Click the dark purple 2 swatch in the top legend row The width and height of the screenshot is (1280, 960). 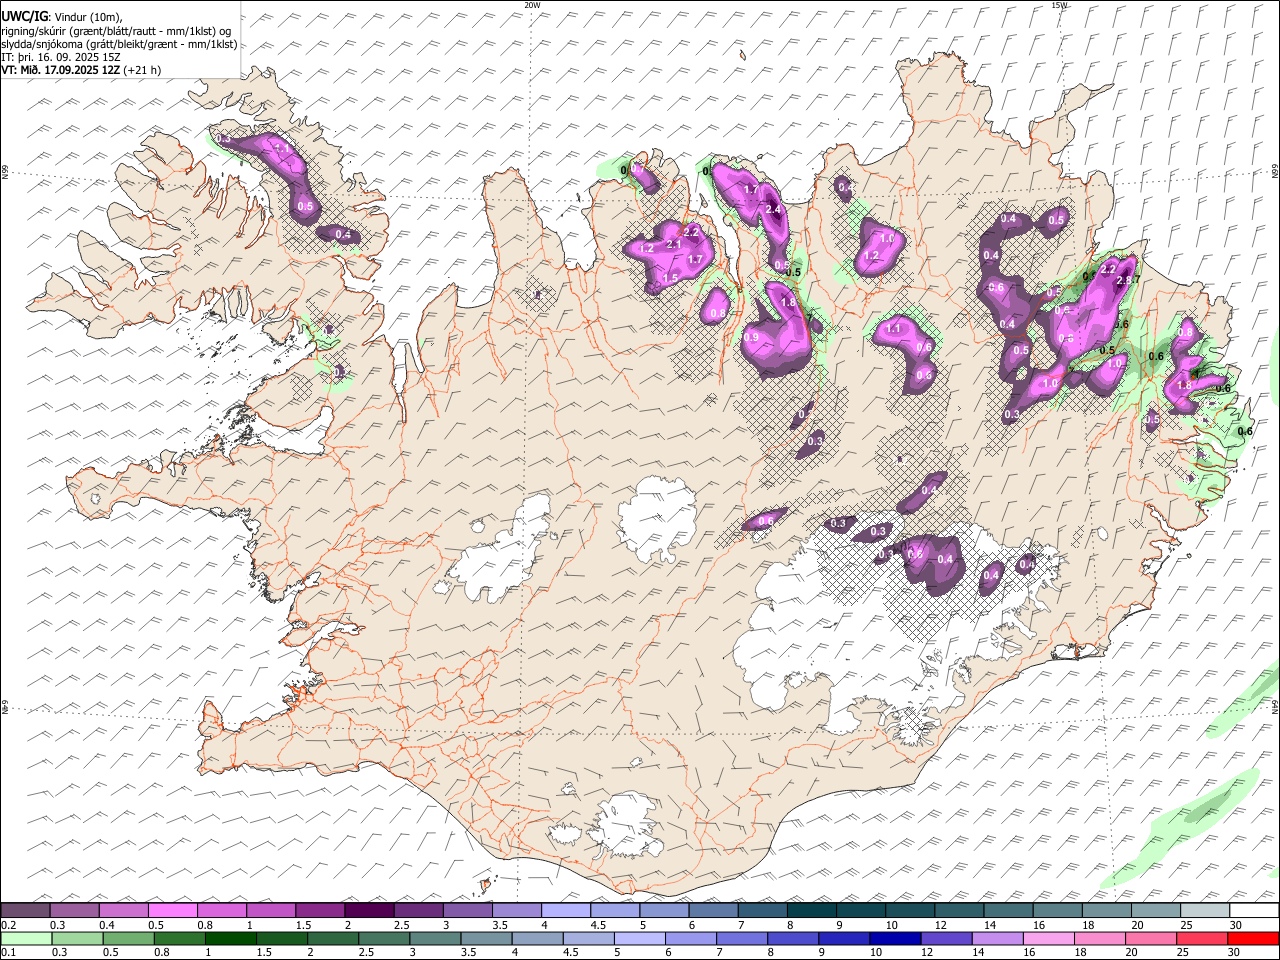pos(369,911)
